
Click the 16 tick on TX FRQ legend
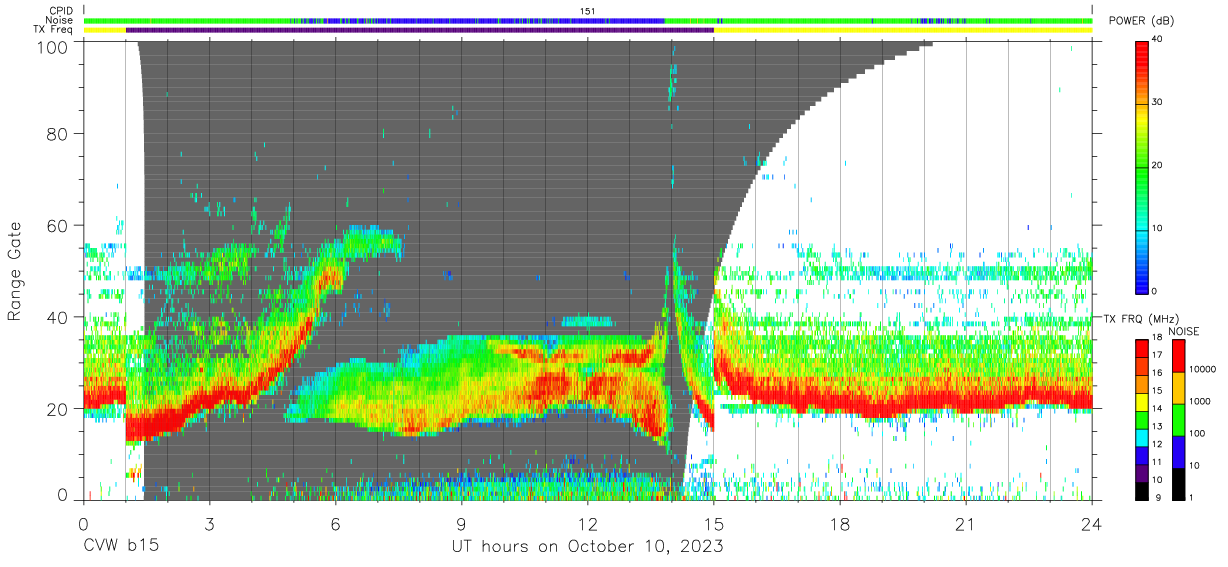coord(1158,373)
